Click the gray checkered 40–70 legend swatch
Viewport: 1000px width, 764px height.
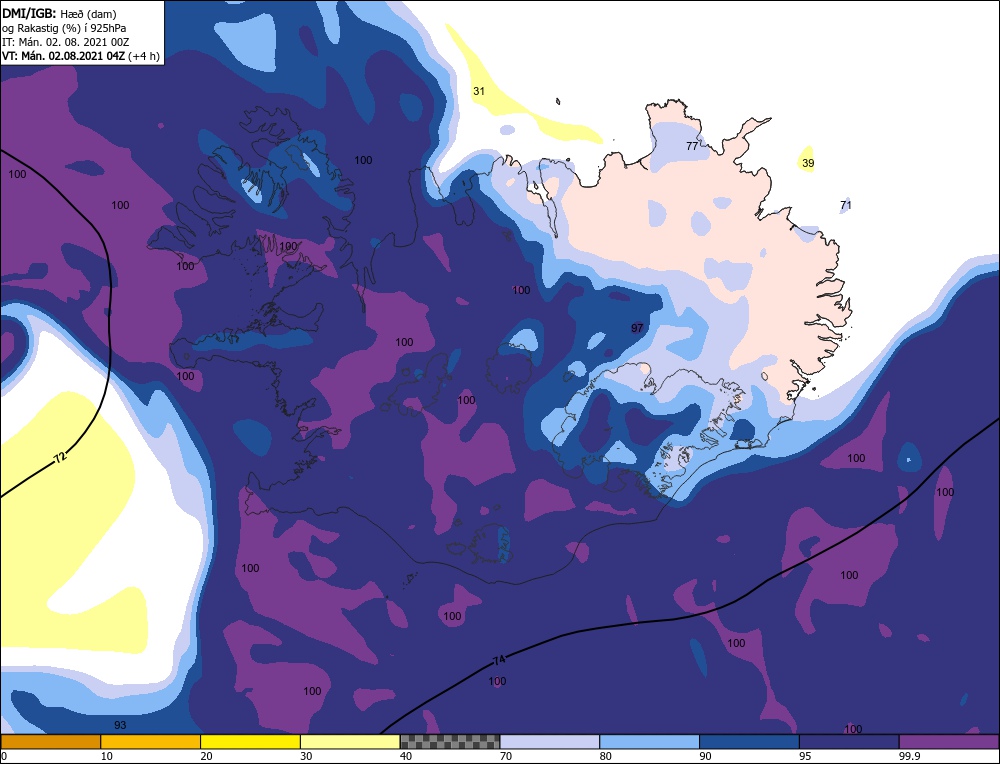pyautogui.click(x=450, y=742)
